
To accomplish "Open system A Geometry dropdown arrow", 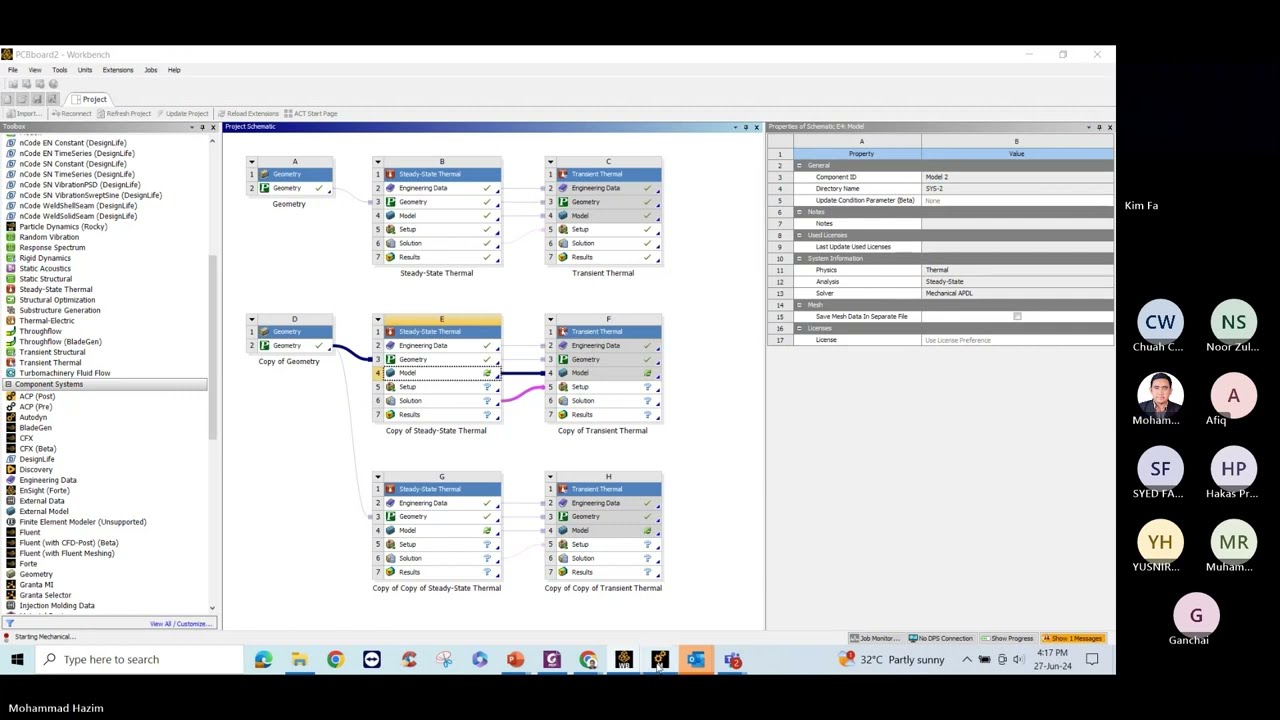I will 252,162.
